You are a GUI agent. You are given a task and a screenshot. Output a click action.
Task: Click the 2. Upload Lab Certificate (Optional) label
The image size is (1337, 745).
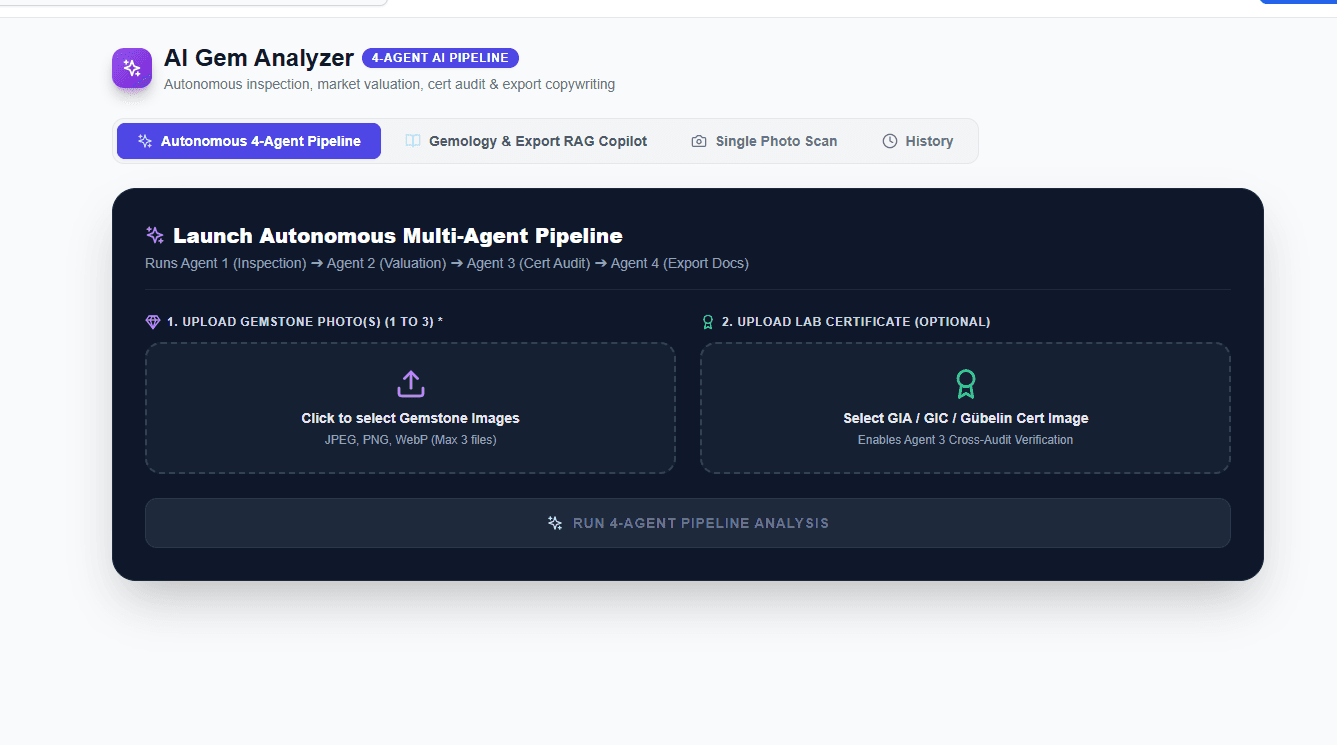point(856,322)
